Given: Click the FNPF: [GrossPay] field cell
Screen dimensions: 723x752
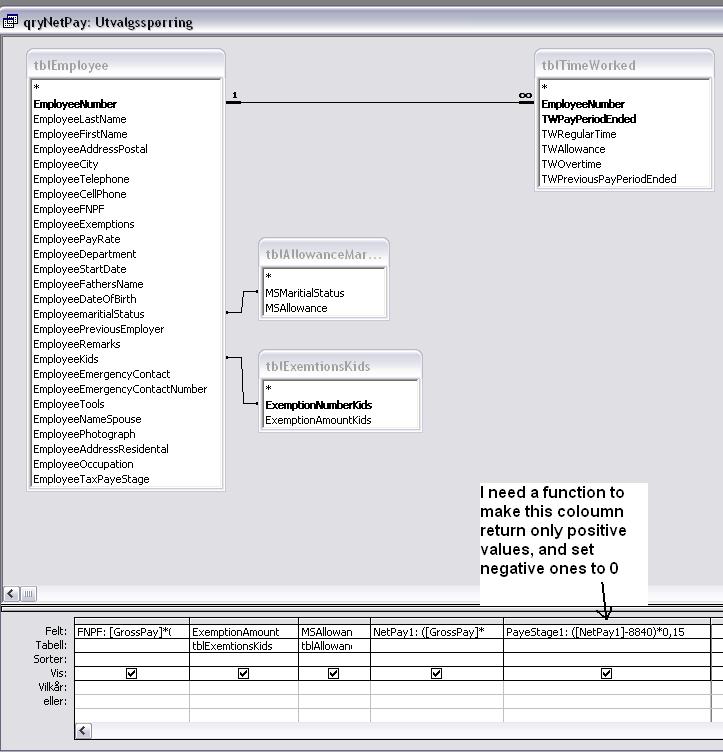Looking at the screenshot, I should (x=132, y=632).
